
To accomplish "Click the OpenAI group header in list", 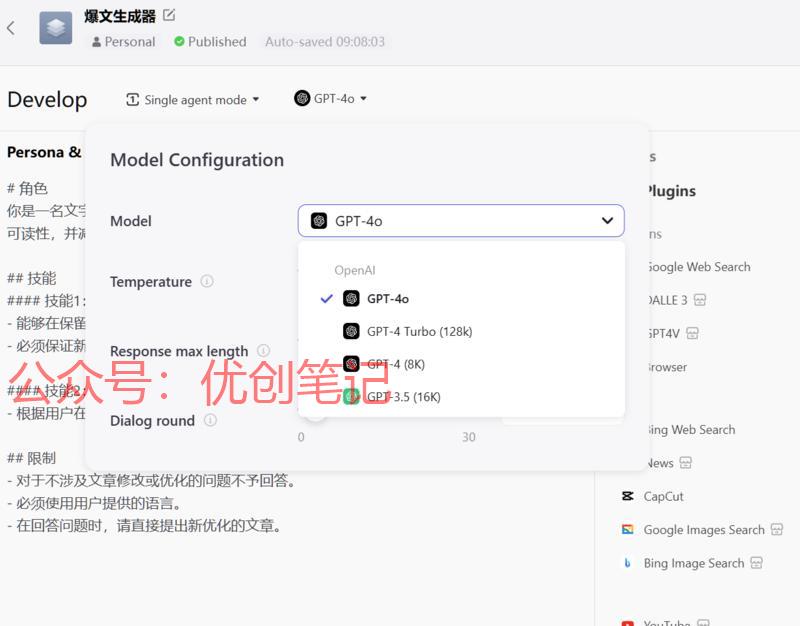I will click(x=355, y=270).
